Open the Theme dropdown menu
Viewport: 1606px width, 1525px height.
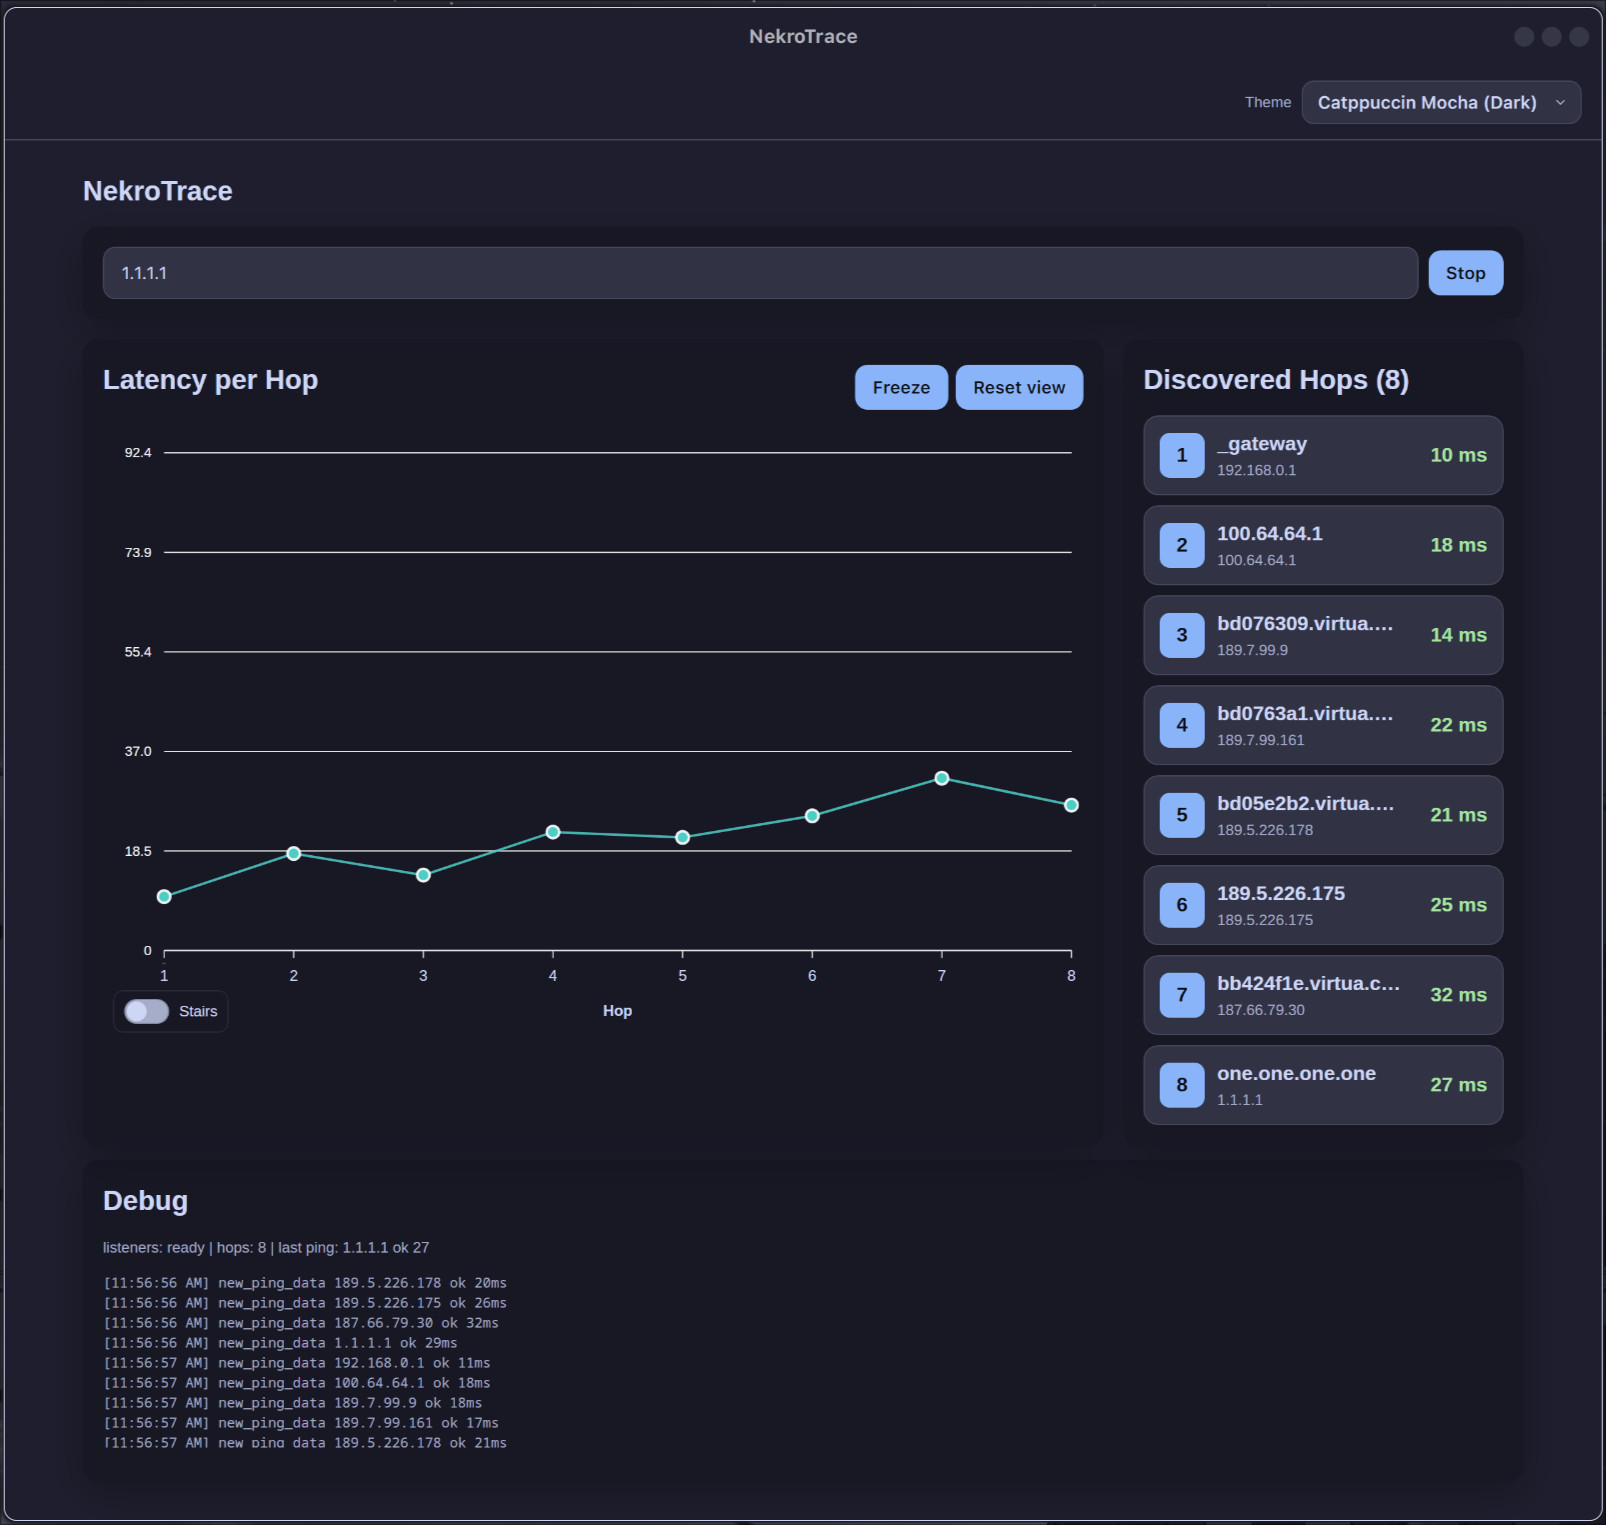(x=1441, y=102)
